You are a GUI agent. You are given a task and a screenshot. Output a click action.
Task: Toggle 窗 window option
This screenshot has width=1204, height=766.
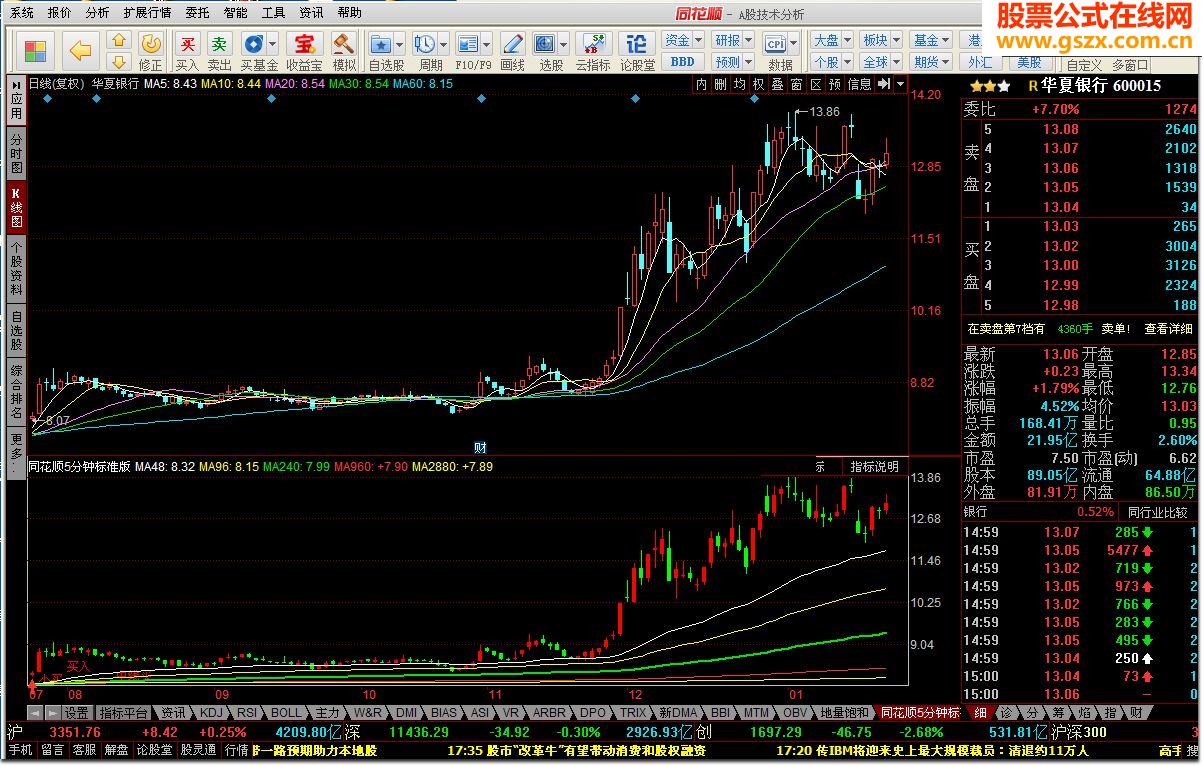point(796,84)
